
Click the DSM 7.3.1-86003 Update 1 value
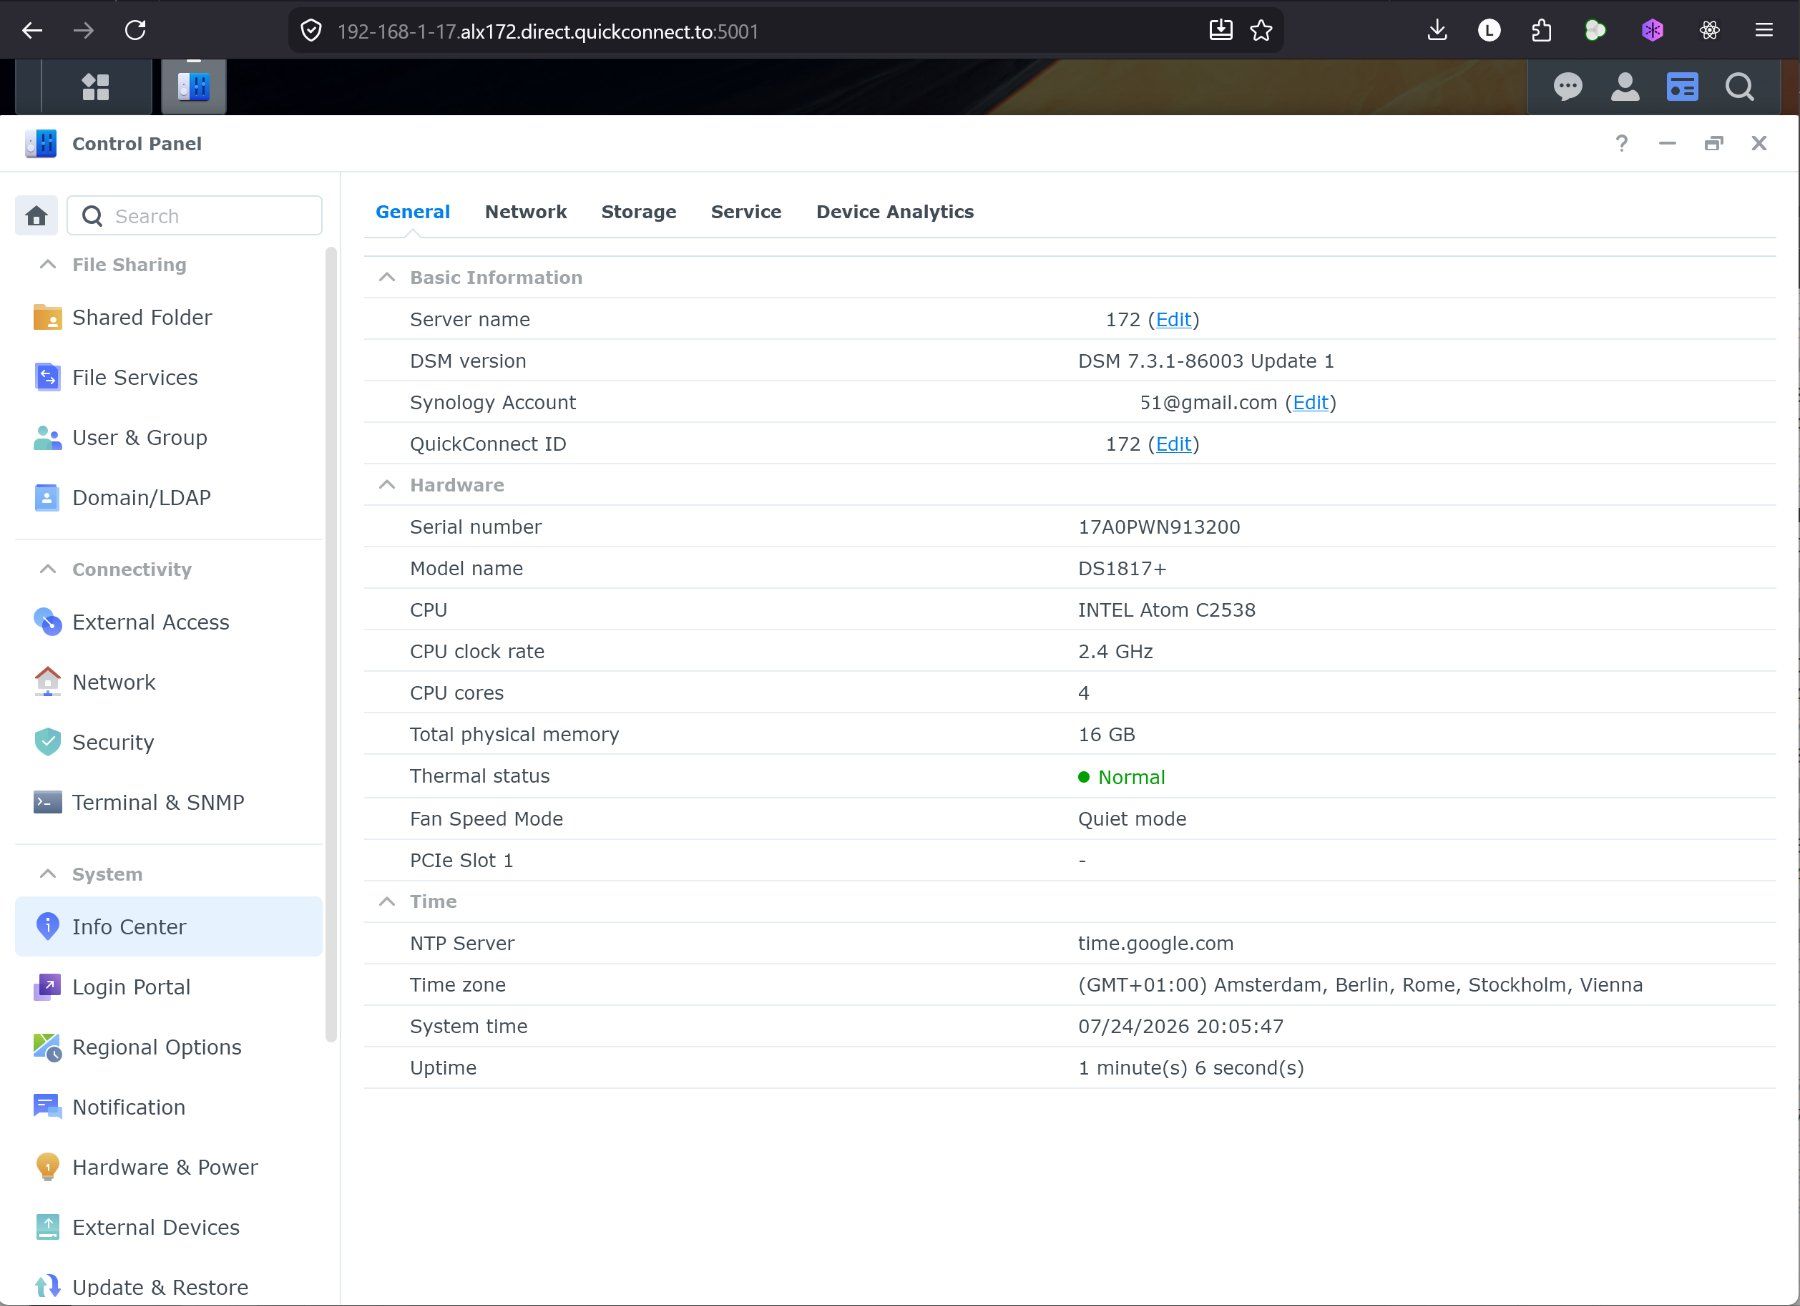(x=1206, y=361)
